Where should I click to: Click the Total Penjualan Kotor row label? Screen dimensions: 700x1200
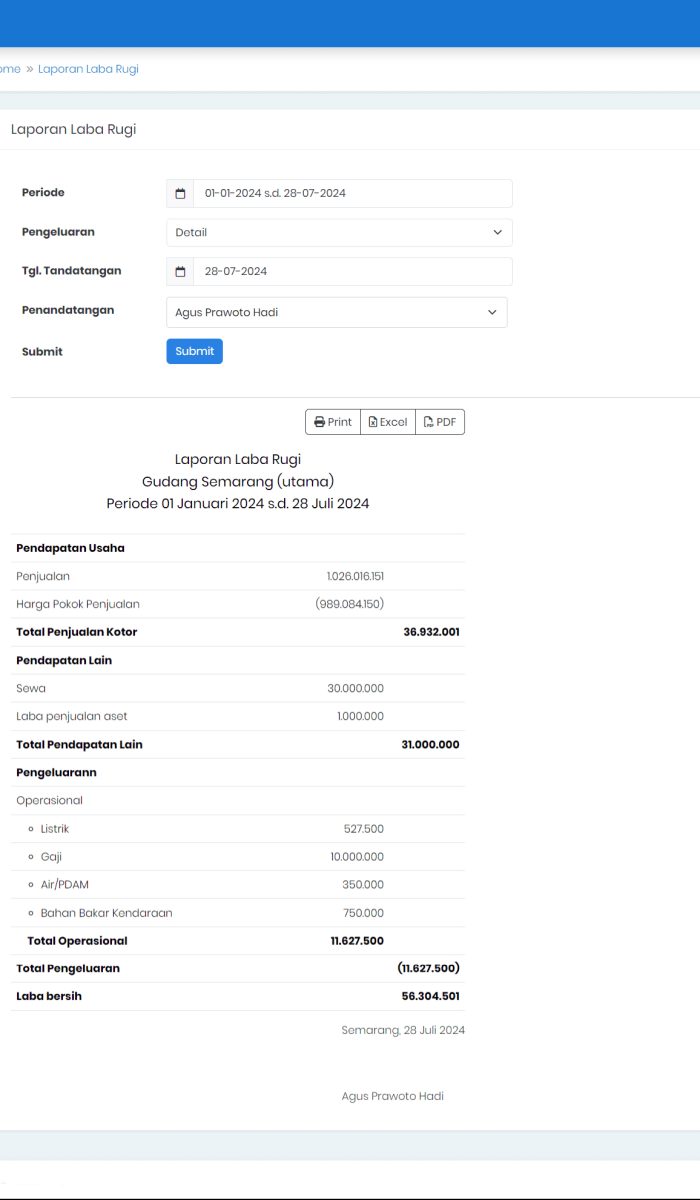coord(77,632)
